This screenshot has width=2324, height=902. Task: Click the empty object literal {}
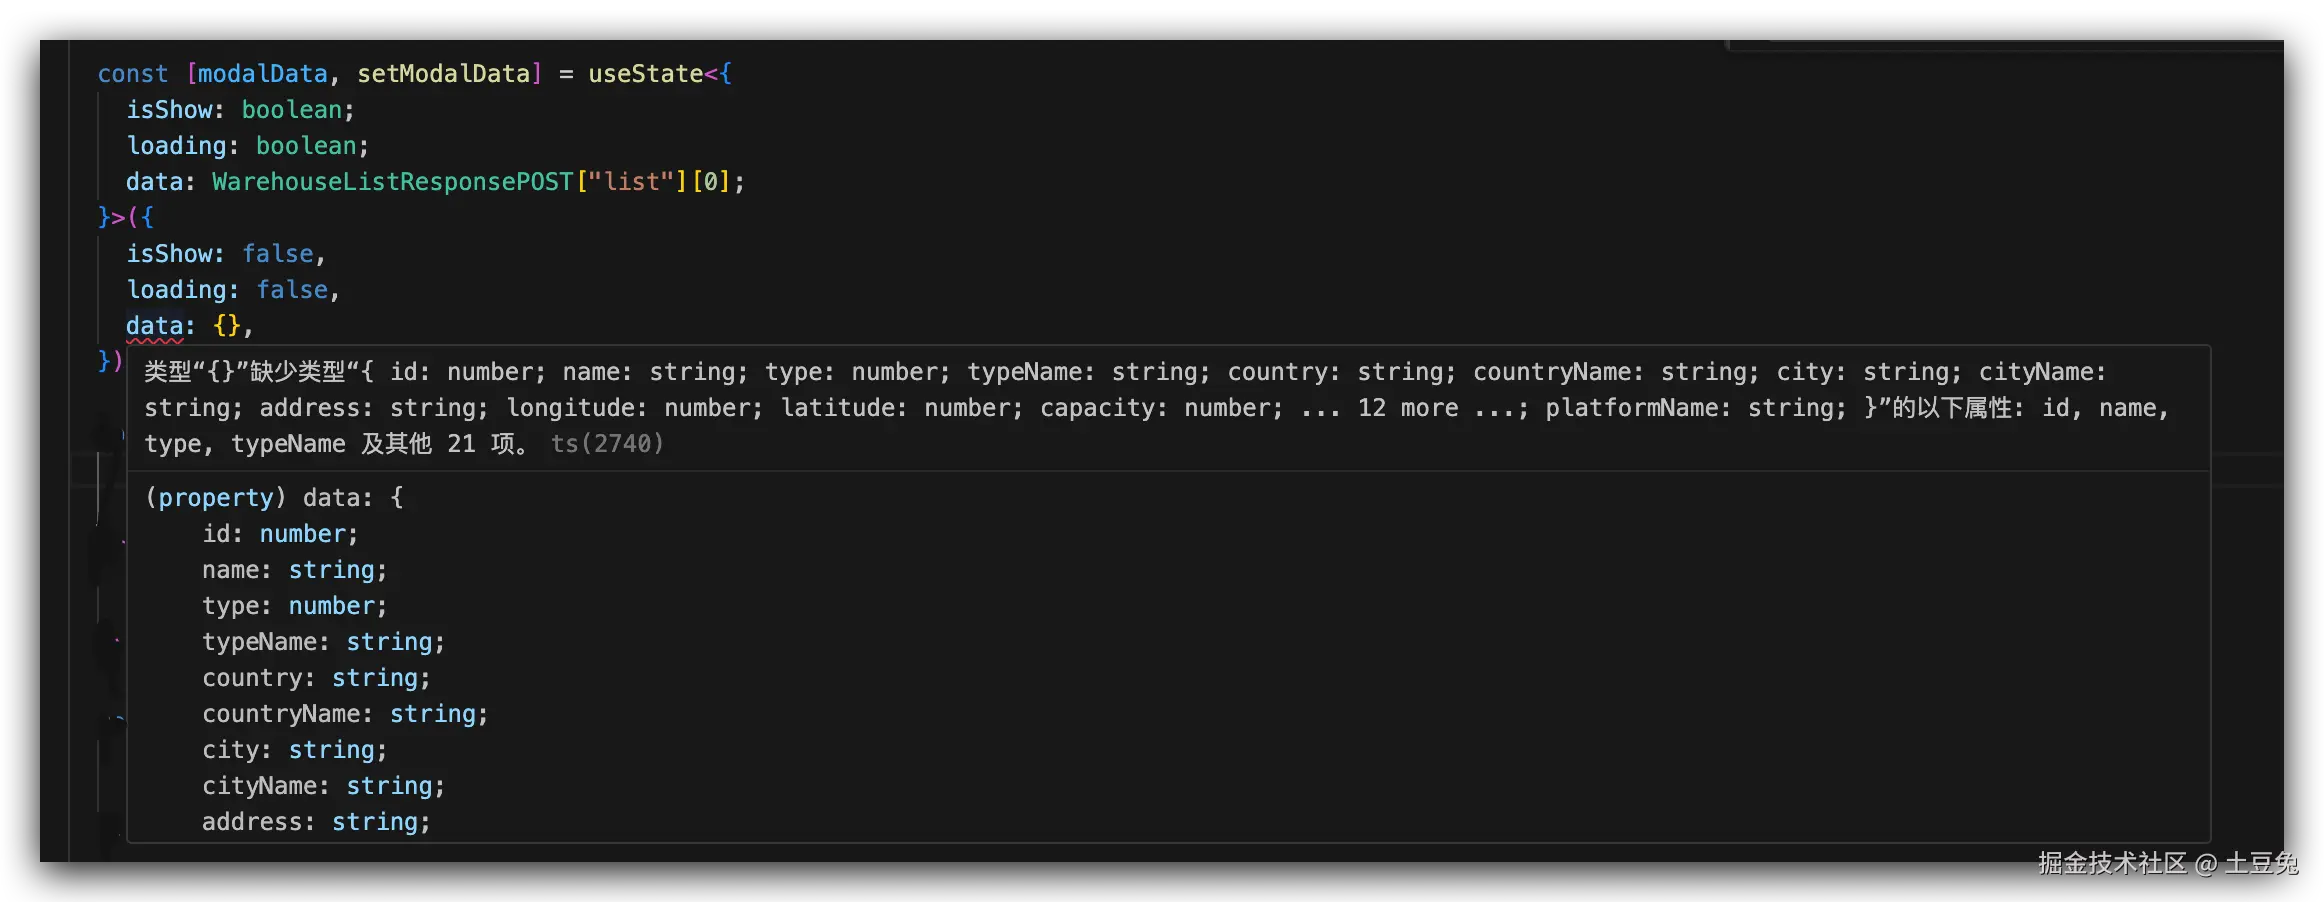pos(227,326)
